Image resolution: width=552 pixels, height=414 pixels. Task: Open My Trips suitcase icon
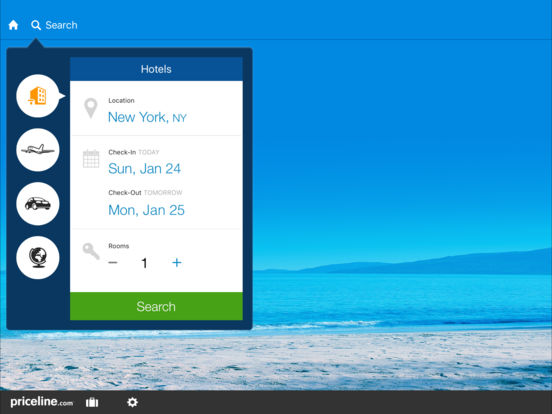92,402
